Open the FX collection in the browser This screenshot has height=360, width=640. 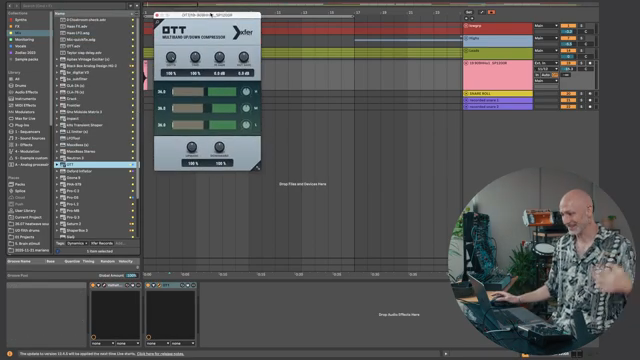click(17, 26)
